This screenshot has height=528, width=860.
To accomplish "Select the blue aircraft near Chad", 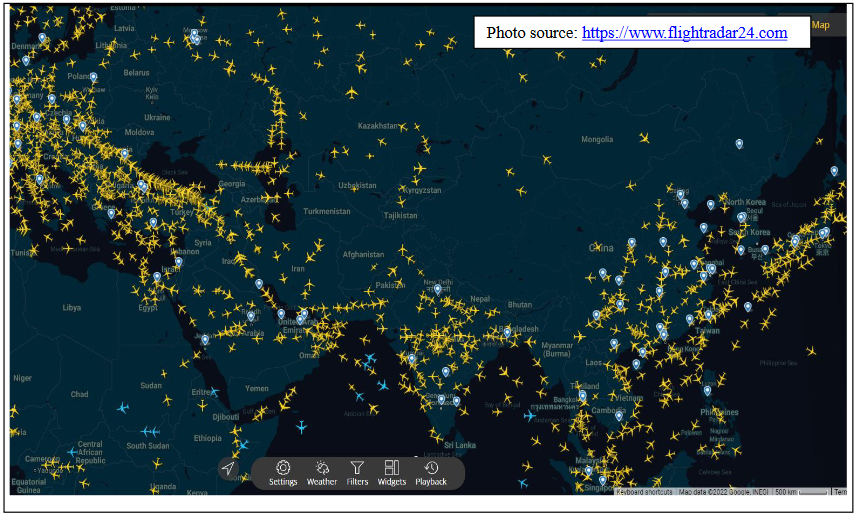I will 123,408.
